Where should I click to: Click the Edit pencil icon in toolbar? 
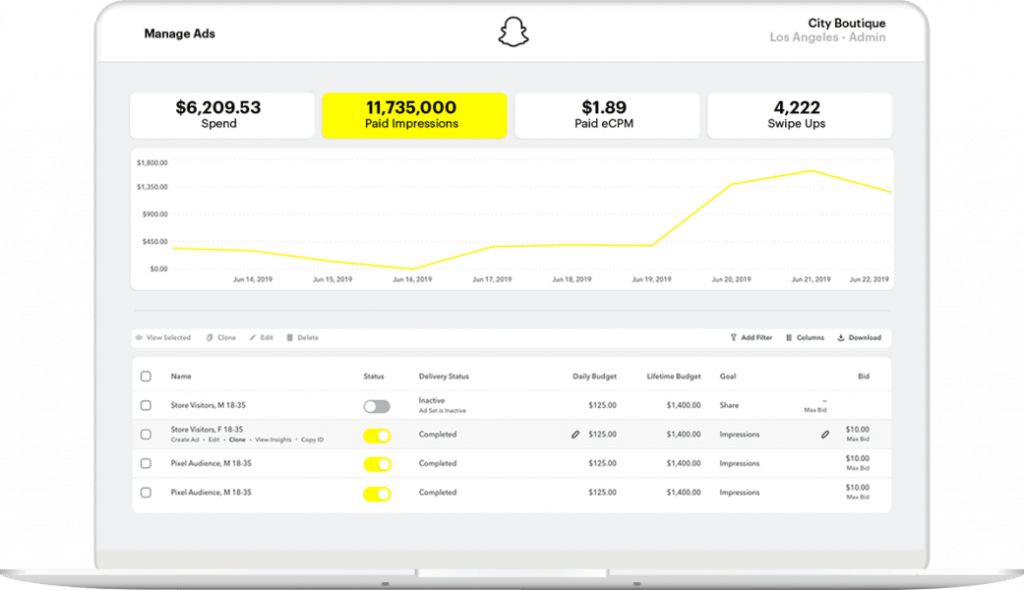[253, 338]
